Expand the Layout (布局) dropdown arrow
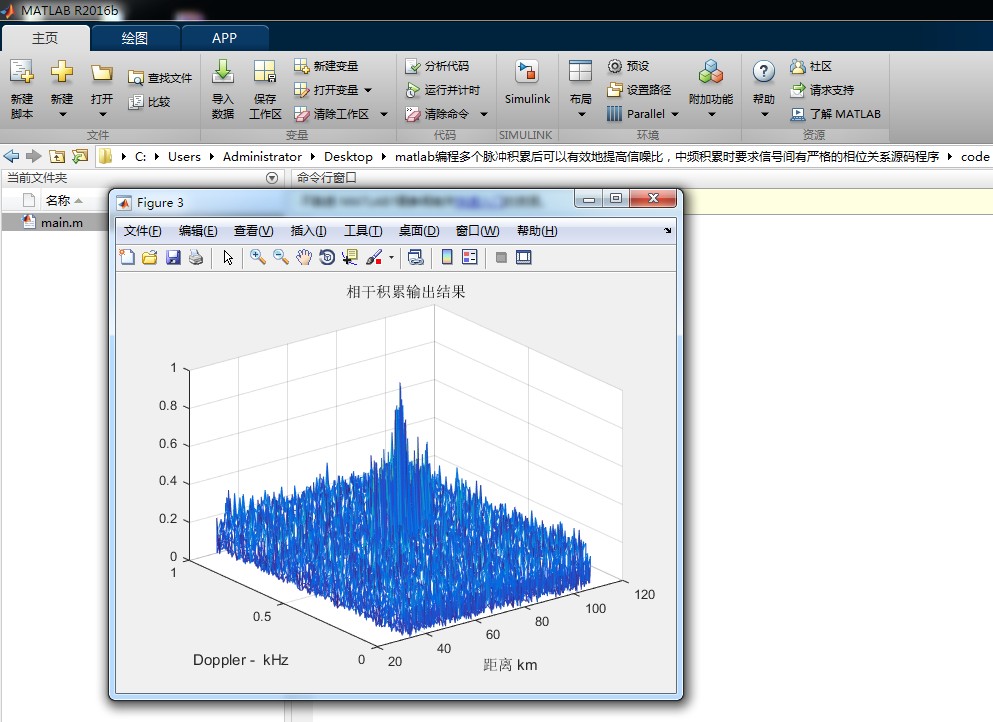Image resolution: width=993 pixels, height=722 pixels. pos(581,115)
